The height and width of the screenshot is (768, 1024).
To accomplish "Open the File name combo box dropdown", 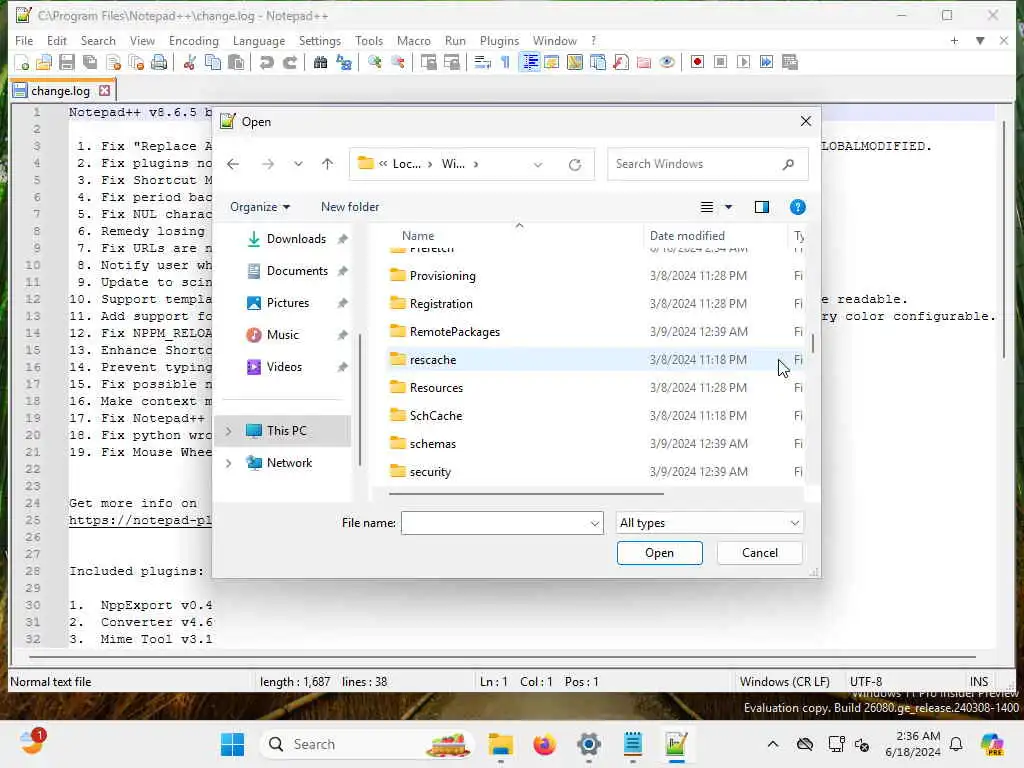I will pyautogui.click(x=594, y=523).
